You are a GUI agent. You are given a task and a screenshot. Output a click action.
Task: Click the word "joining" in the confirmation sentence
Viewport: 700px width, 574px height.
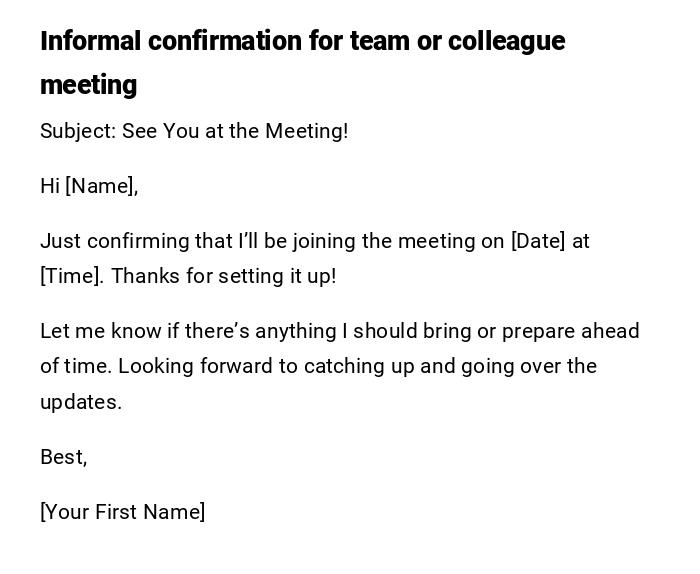[324, 241]
